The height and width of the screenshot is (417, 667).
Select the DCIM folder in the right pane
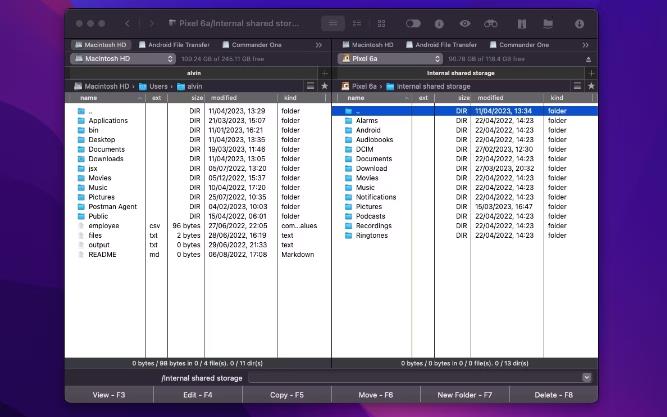pyautogui.click(x=465, y=149)
